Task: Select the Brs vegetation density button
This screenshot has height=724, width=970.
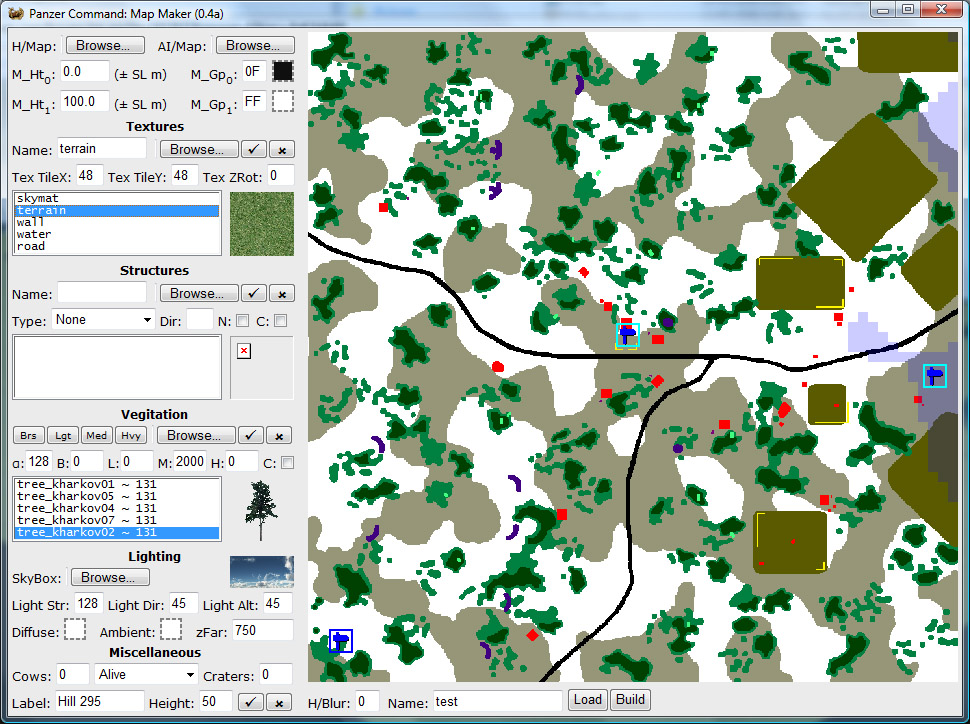Action: [x=28, y=435]
